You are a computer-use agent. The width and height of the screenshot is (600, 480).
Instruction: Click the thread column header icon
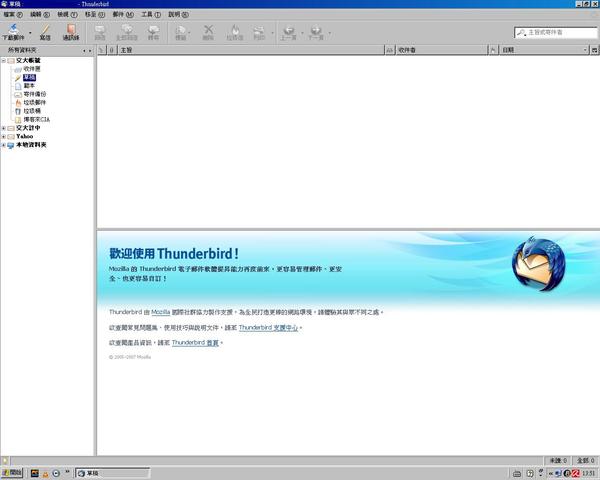click(102, 50)
